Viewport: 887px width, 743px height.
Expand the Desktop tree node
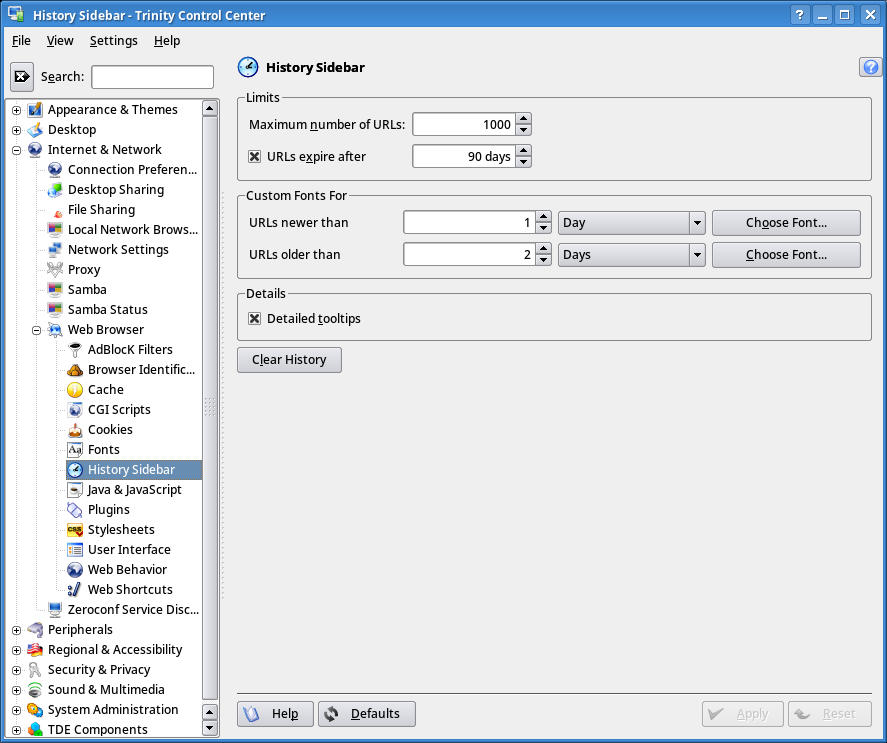(16, 130)
